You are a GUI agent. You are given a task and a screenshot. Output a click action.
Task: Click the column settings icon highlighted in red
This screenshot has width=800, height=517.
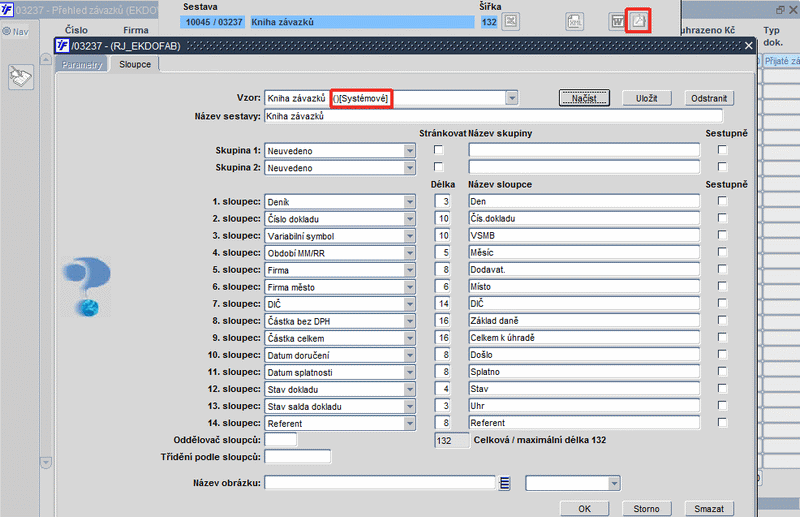pos(638,21)
